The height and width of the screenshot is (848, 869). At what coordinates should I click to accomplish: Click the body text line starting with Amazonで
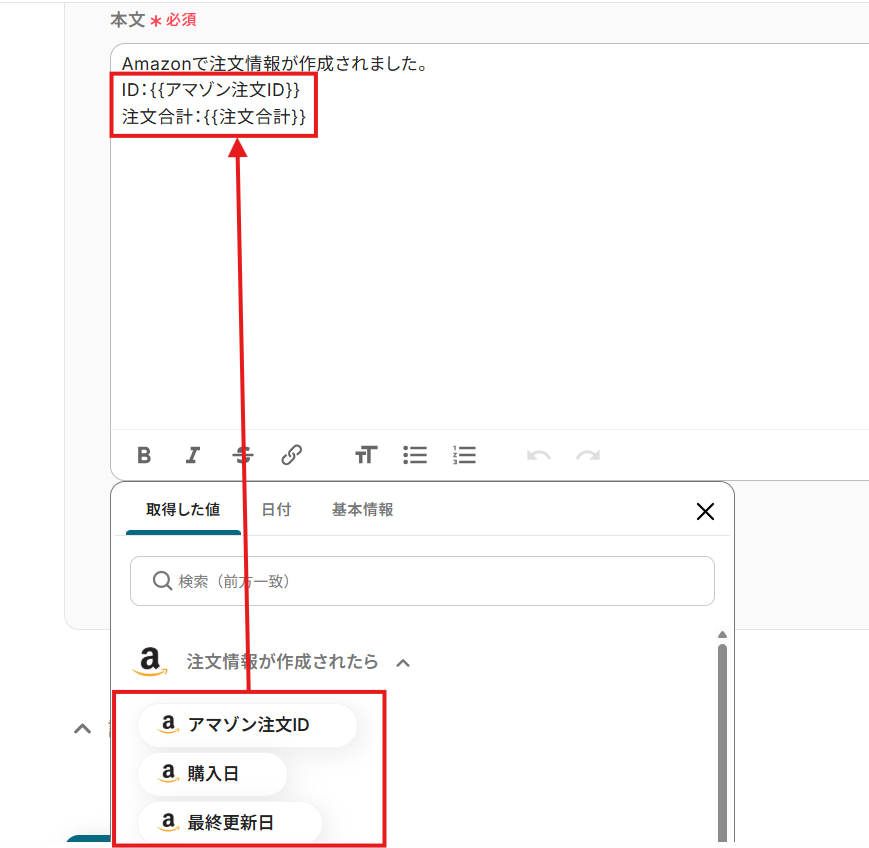pos(275,64)
